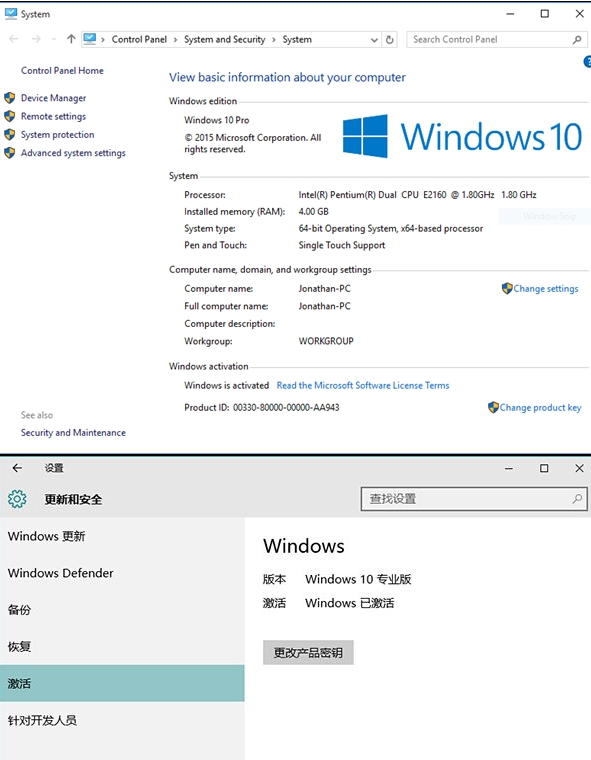This screenshot has height=760, width=591.
Task: Select System and Security breadcrumb
Action: pos(224,40)
